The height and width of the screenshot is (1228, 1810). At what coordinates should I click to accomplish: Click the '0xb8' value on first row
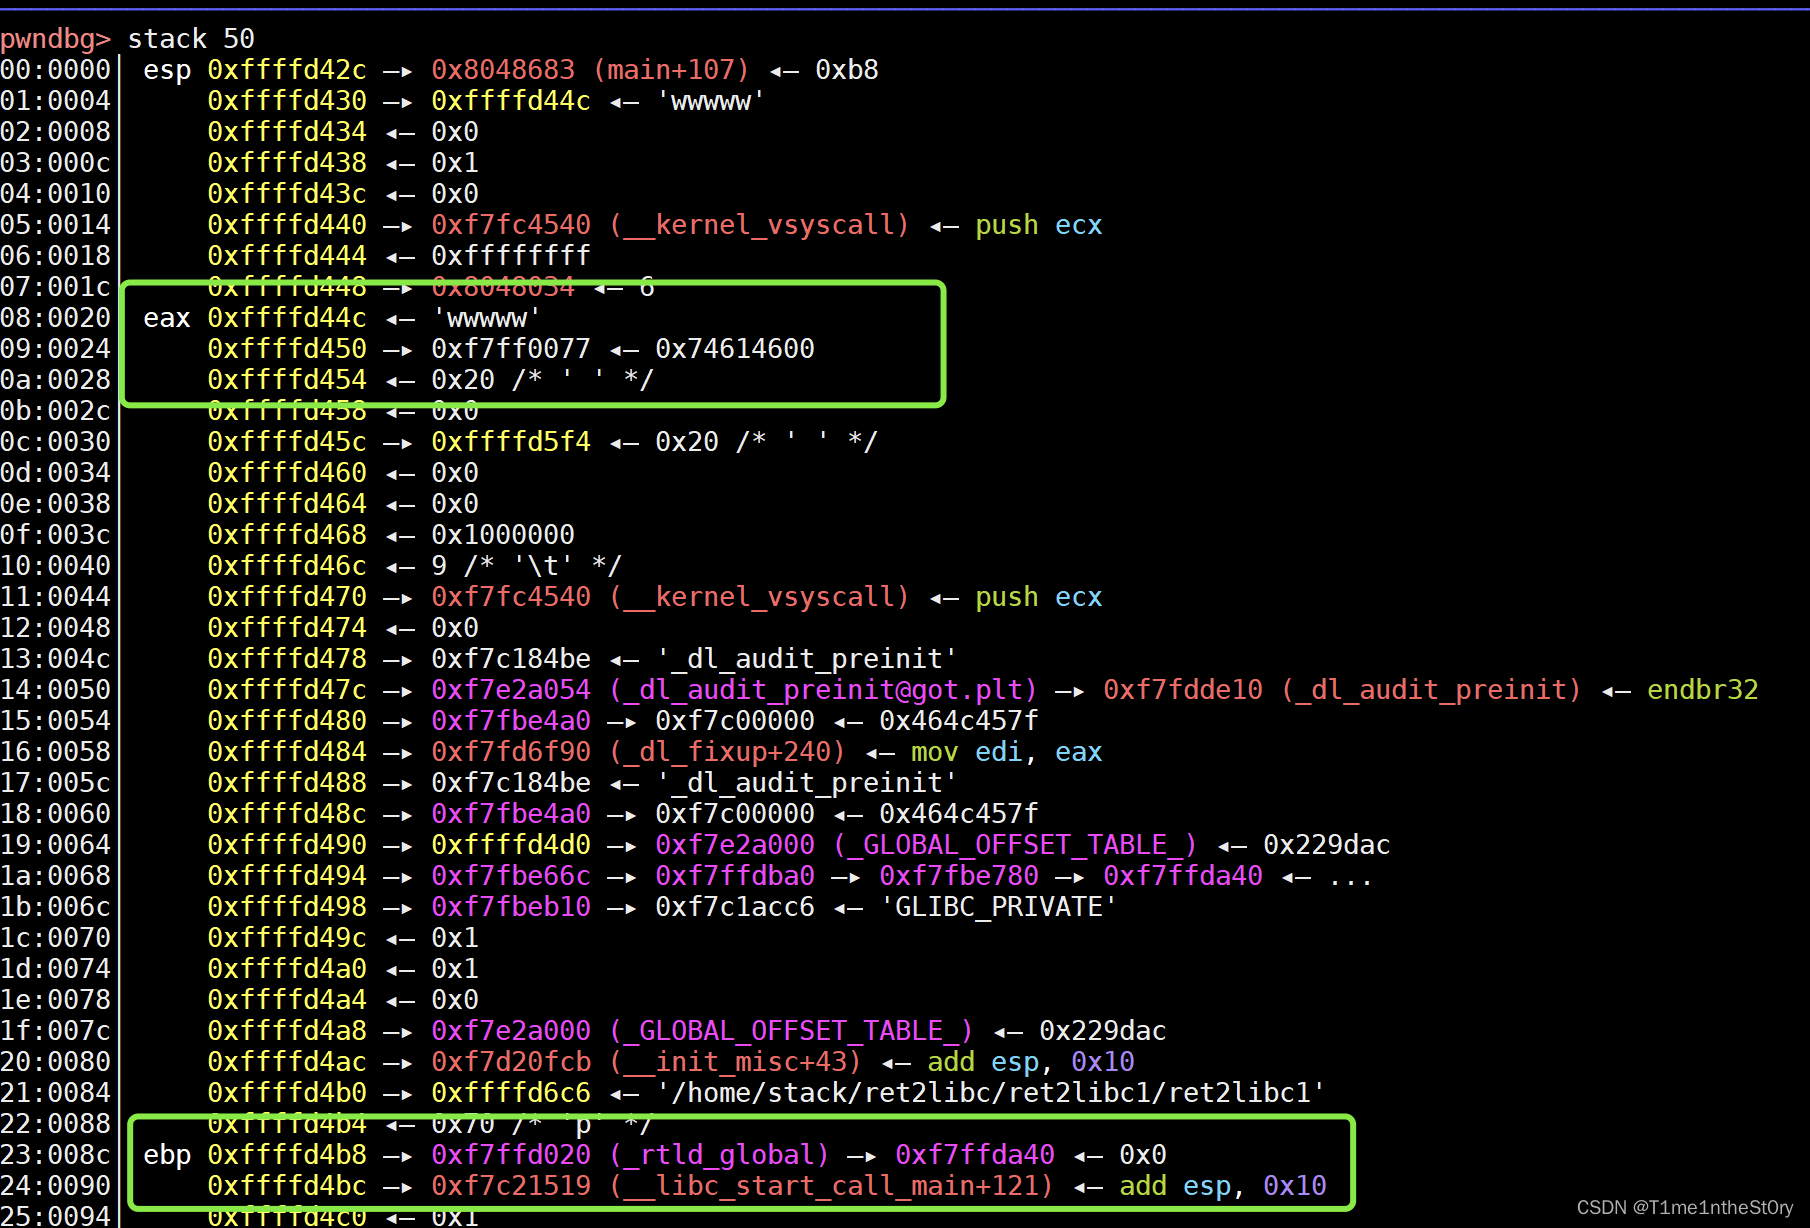pyautogui.click(x=847, y=70)
